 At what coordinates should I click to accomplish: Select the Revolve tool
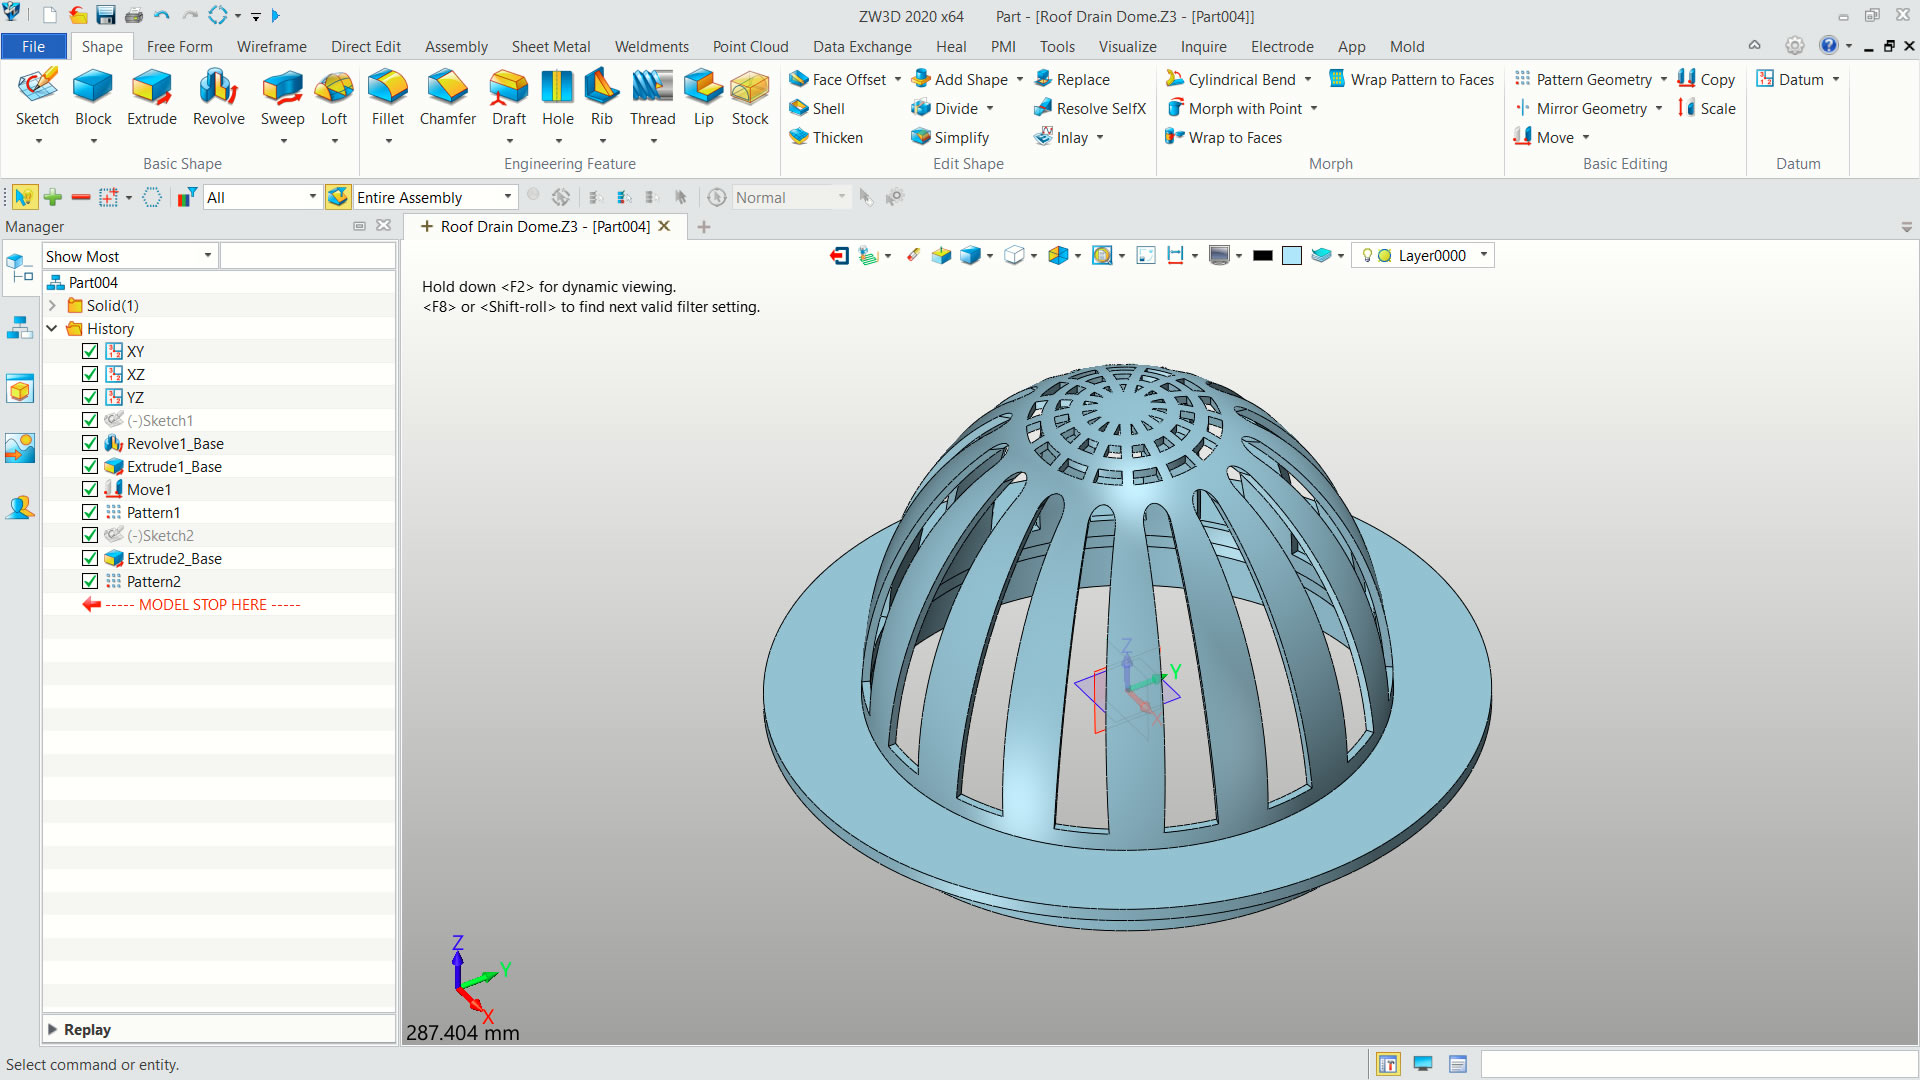[218, 98]
